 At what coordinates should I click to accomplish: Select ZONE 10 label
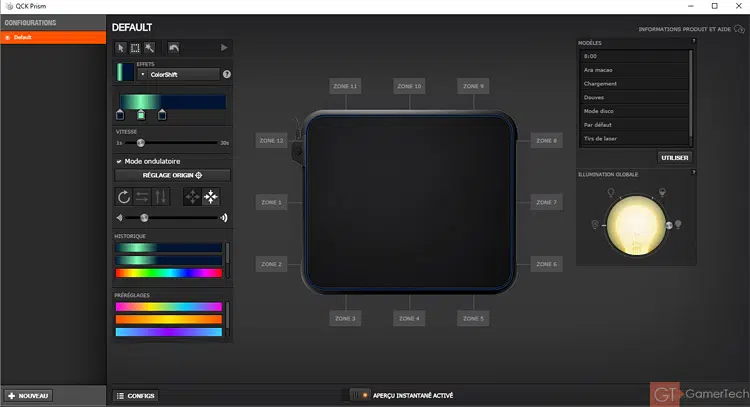tap(409, 86)
